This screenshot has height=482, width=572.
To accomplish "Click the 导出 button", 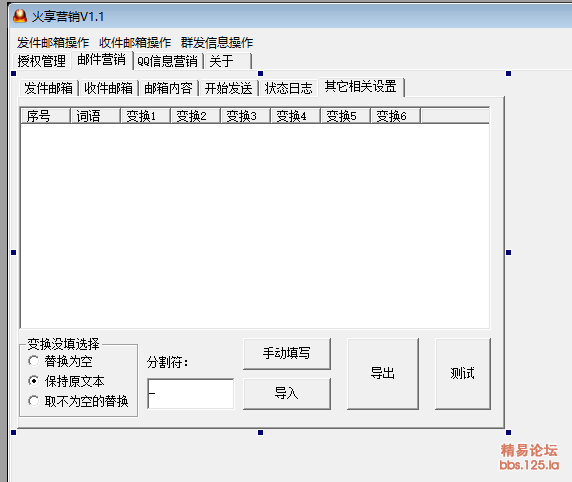I will coord(383,373).
